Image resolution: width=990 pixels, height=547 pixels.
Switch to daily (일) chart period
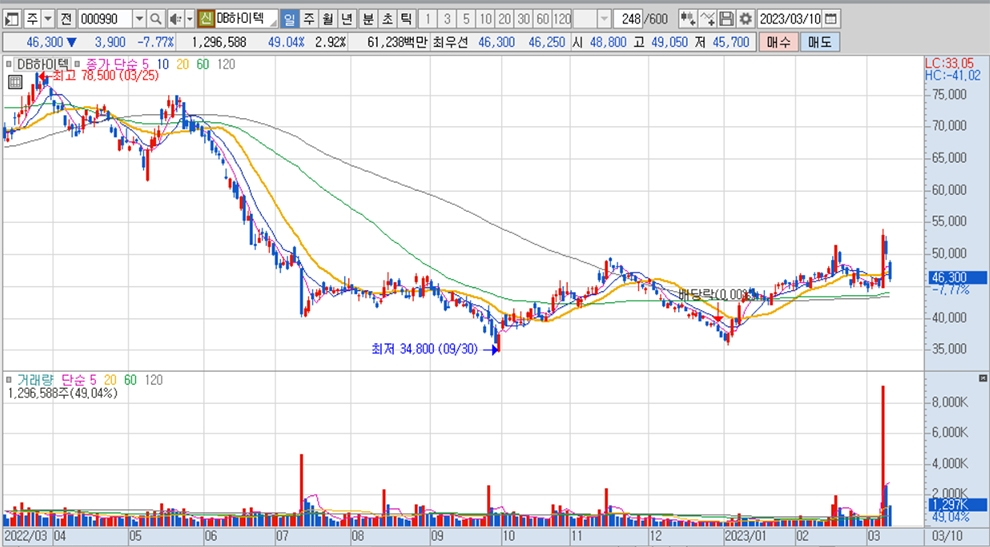[x=288, y=19]
